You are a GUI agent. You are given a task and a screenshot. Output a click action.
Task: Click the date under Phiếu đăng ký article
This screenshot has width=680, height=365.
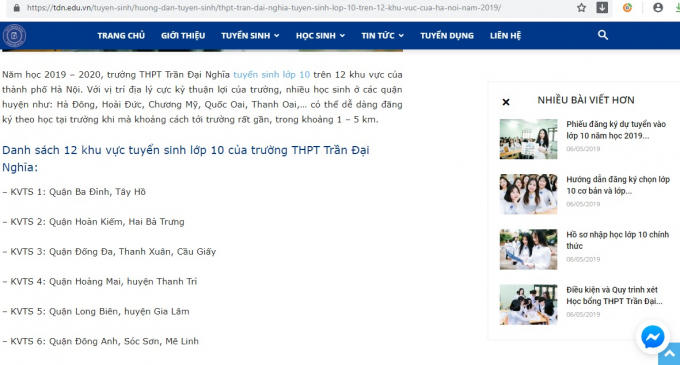pos(583,149)
